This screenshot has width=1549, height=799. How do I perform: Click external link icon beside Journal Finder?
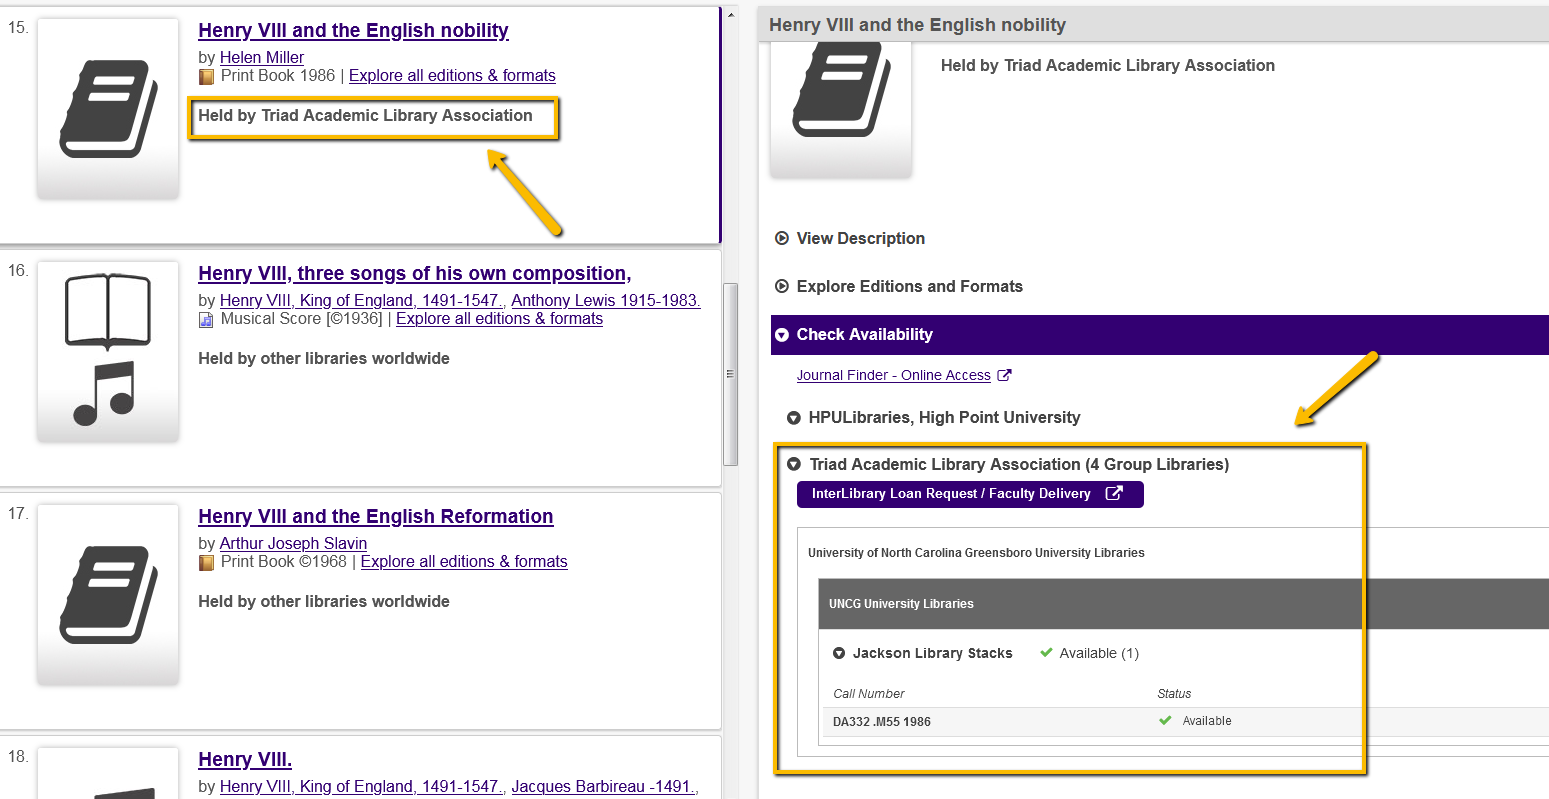click(1005, 376)
